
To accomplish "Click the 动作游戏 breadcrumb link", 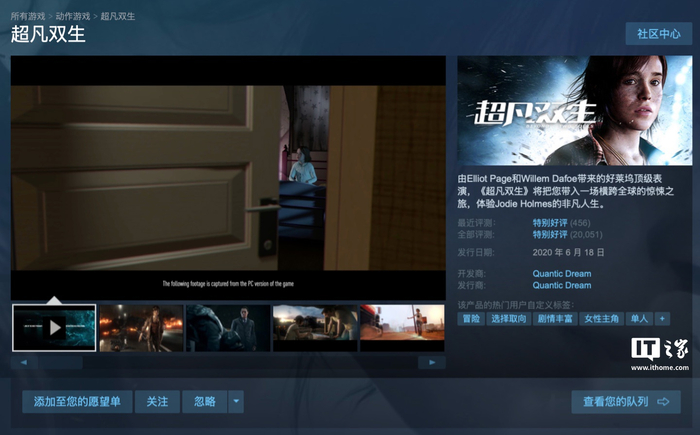I will click(x=73, y=17).
